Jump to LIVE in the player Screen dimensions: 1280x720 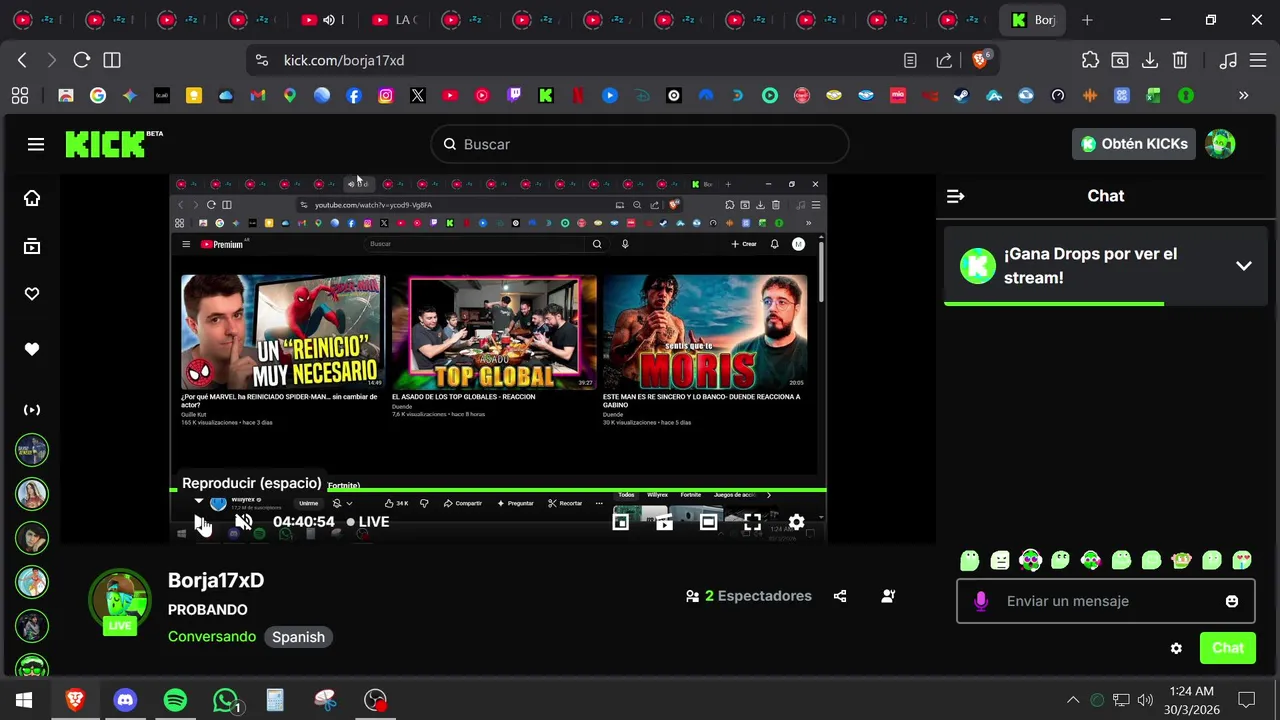pos(368,522)
